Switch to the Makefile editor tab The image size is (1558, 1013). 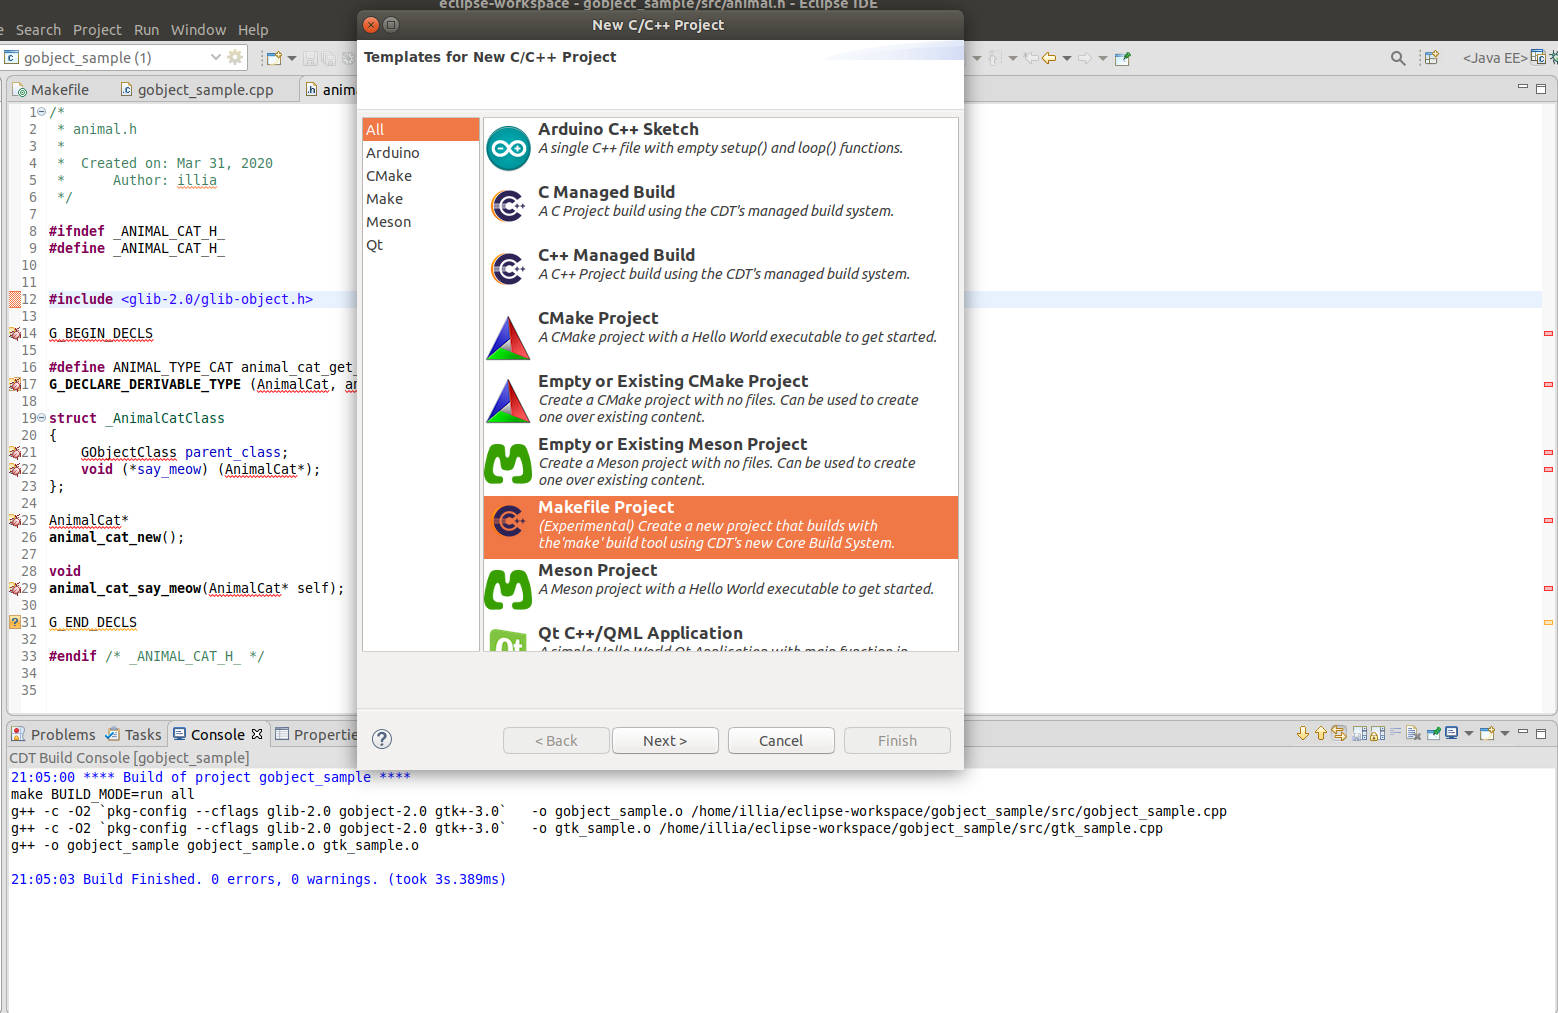[x=52, y=89]
